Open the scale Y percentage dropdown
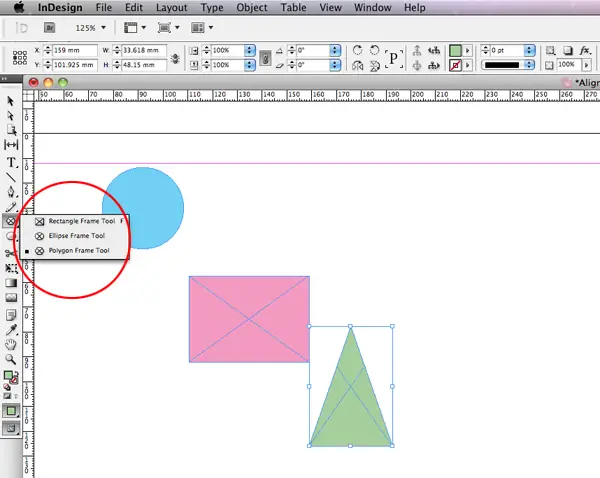The width and height of the screenshot is (600, 478). (x=249, y=65)
